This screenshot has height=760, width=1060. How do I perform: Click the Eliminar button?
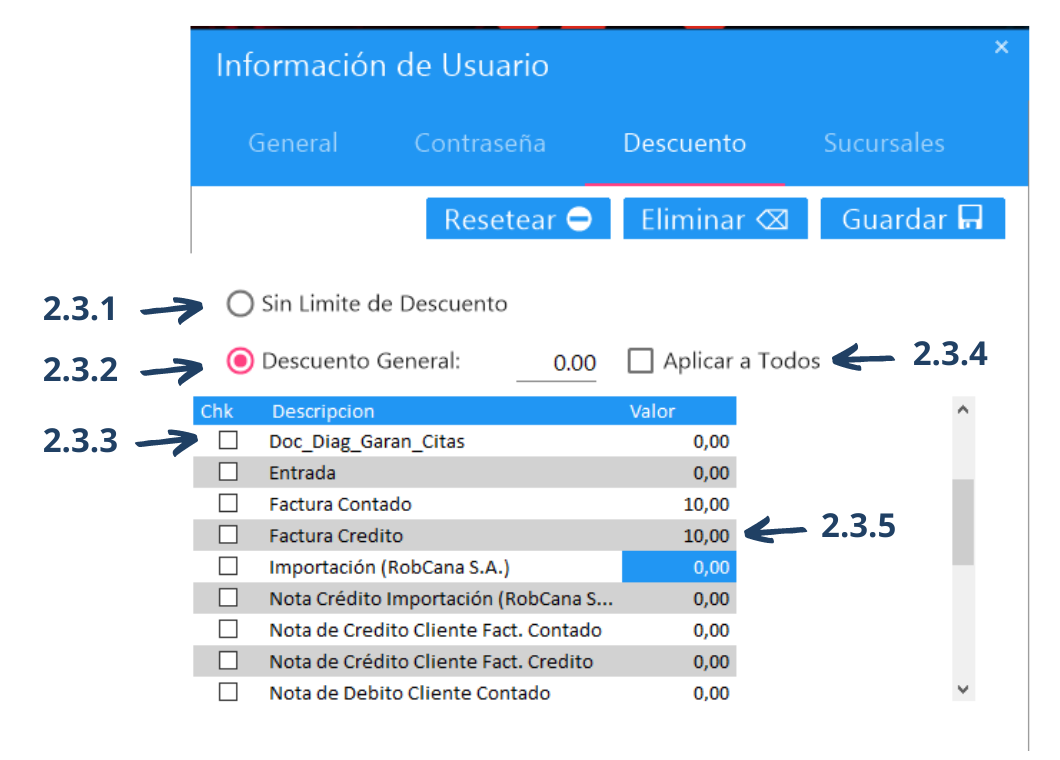click(x=715, y=219)
